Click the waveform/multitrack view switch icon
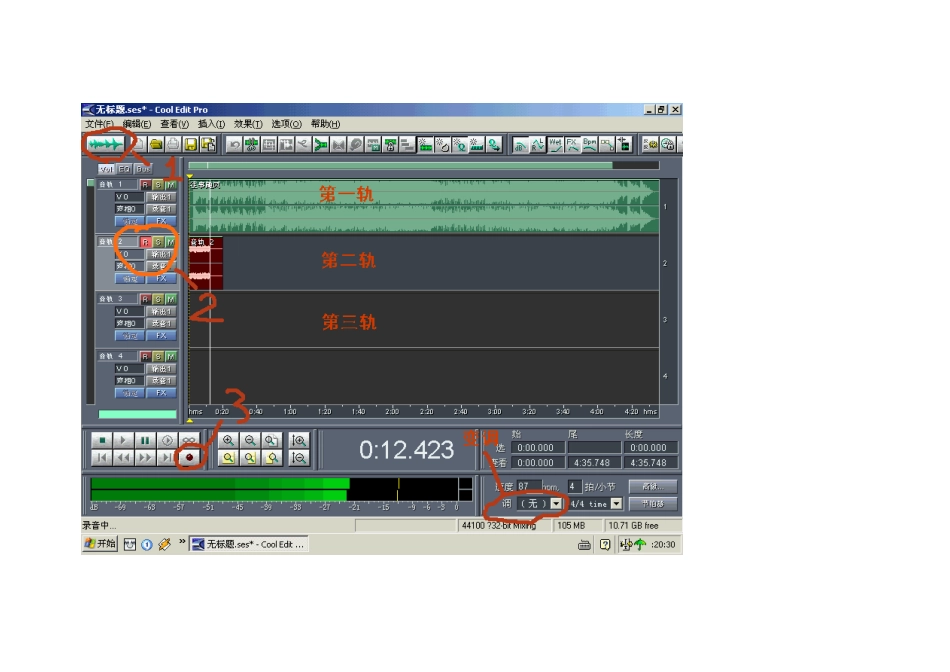The width and height of the screenshot is (950, 672). tap(105, 144)
